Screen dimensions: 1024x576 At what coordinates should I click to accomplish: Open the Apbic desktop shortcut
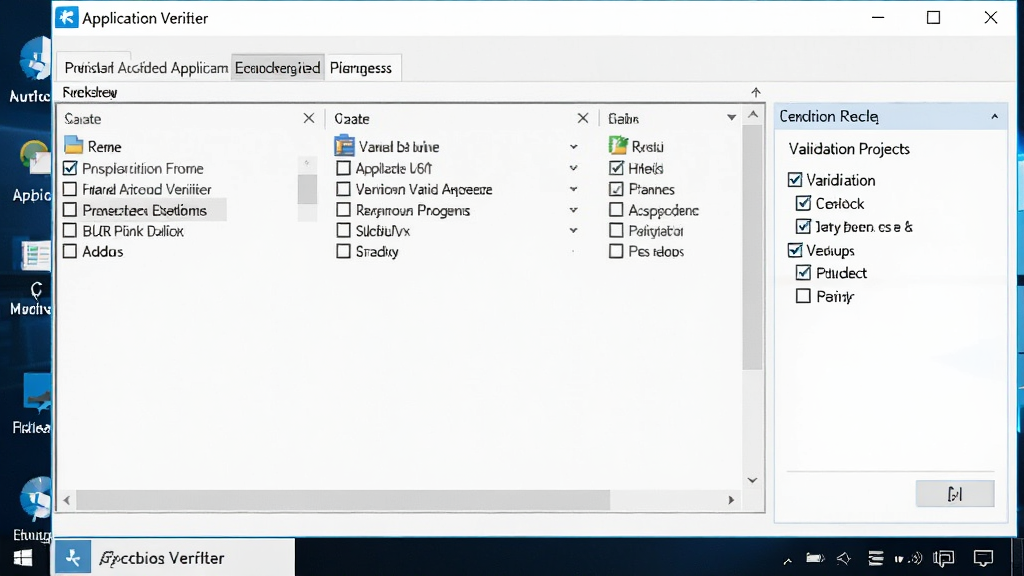coord(33,171)
